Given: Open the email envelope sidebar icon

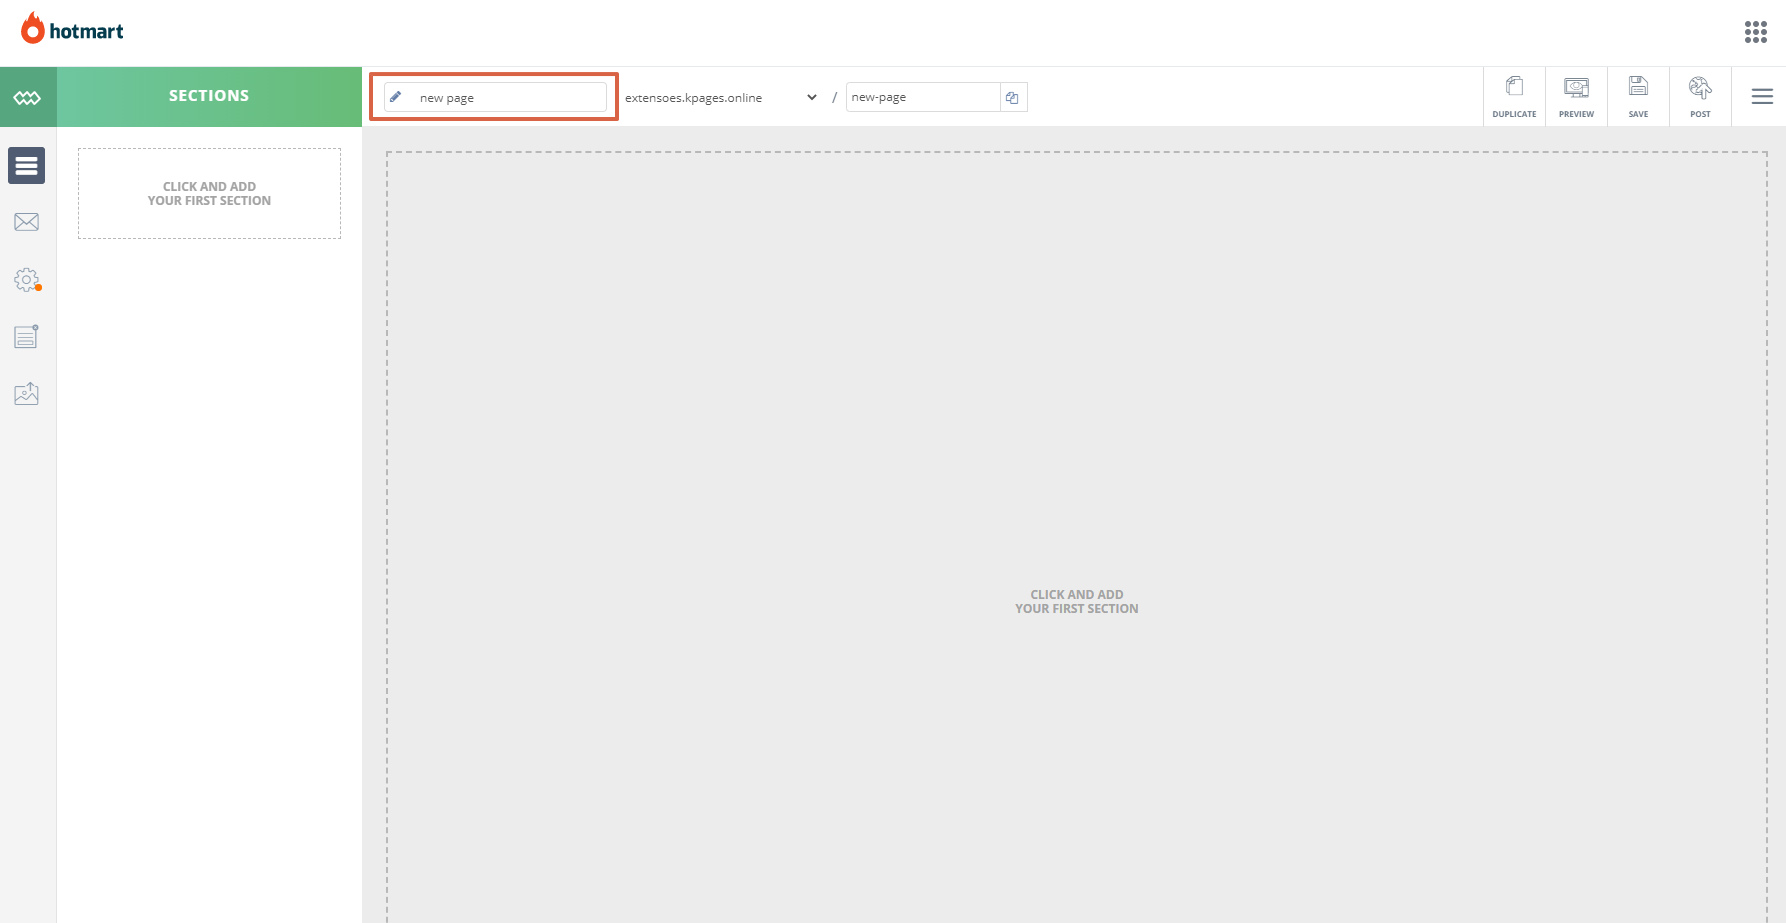Looking at the screenshot, I should coord(27,222).
